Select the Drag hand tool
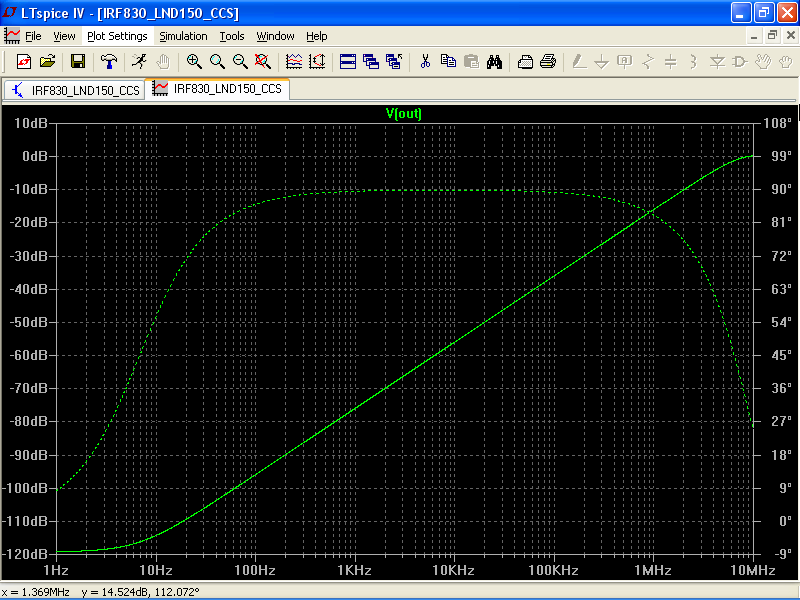The image size is (800, 600). [x=786, y=62]
